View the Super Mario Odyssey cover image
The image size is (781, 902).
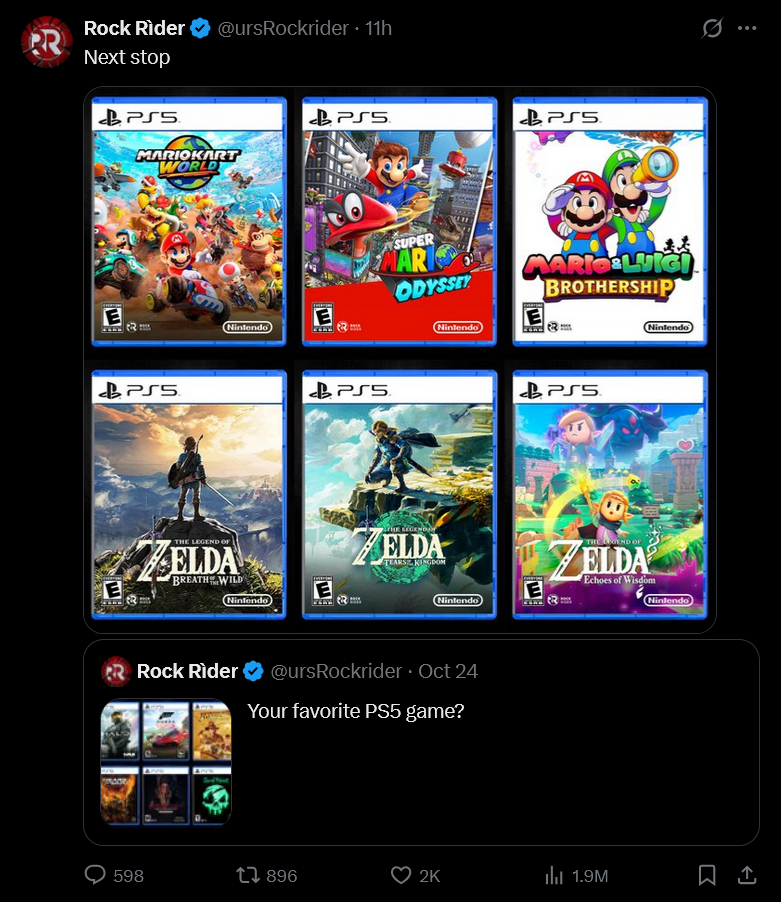[x=399, y=221]
